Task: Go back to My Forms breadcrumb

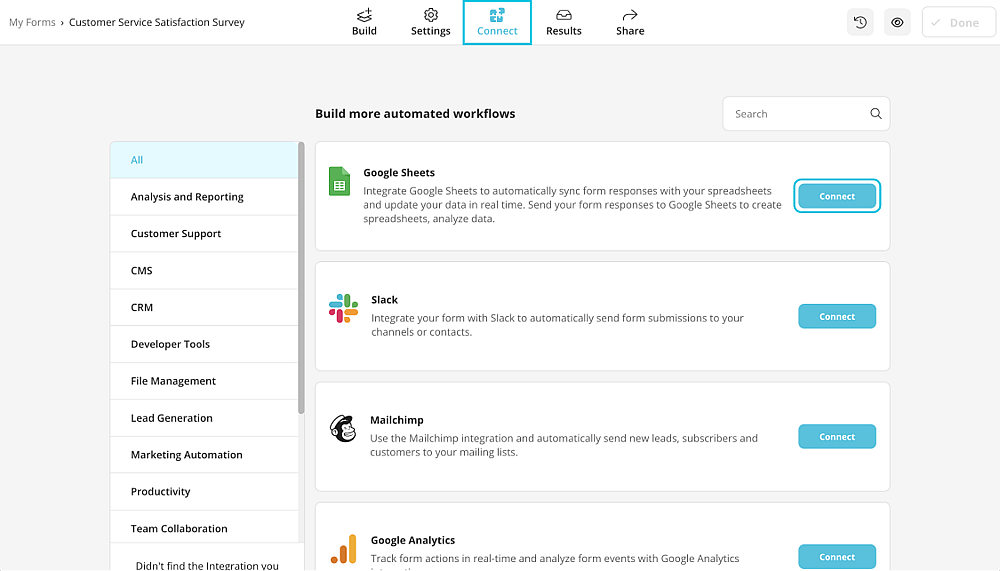Action: [x=32, y=22]
